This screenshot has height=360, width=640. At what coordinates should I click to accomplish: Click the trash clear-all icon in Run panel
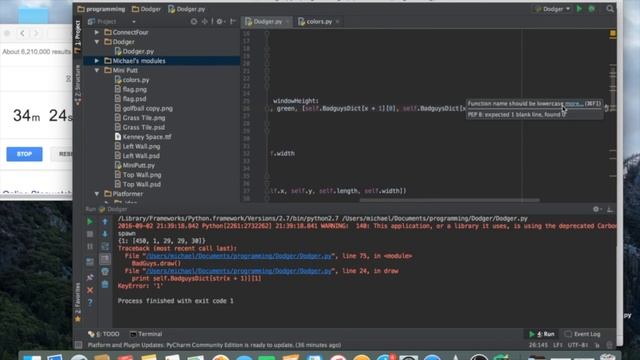(105, 284)
